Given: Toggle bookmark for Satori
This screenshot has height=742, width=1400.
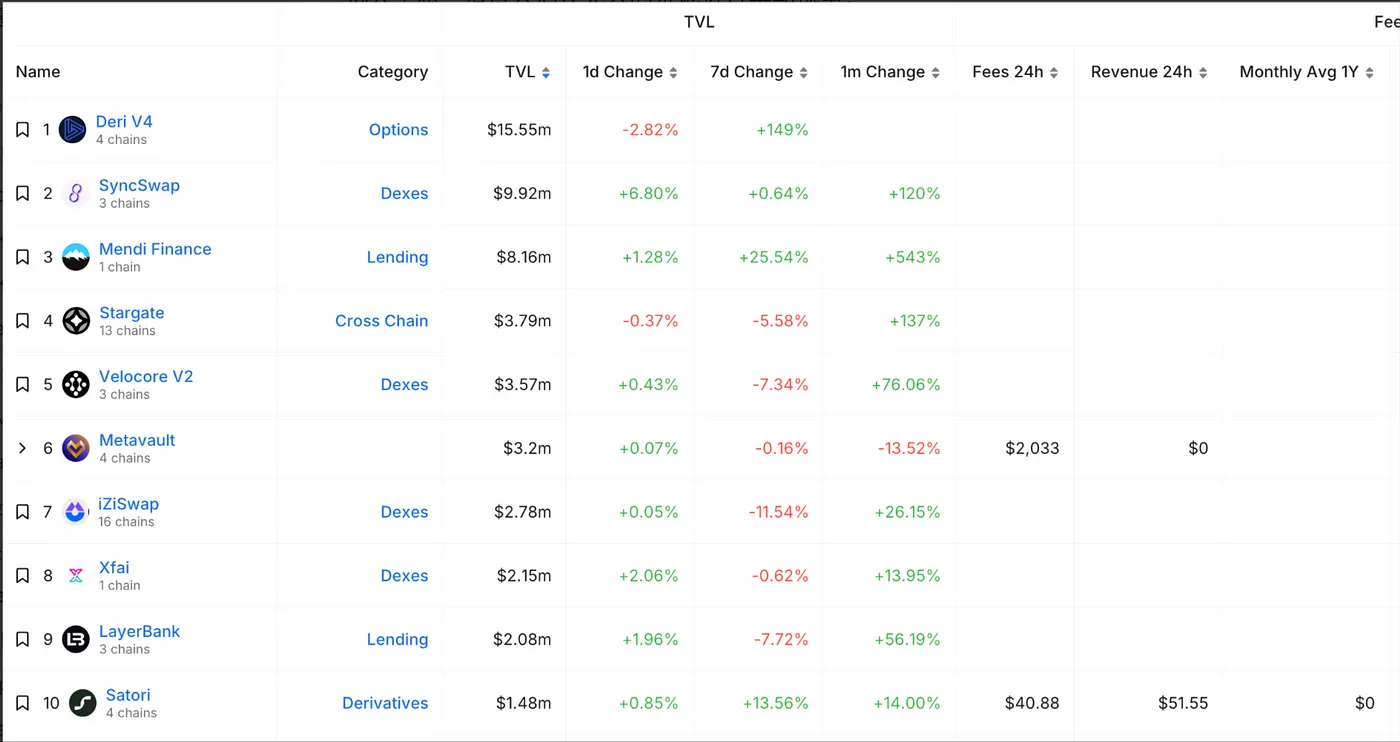Looking at the screenshot, I should pyautogui.click(x=22, y=703).
